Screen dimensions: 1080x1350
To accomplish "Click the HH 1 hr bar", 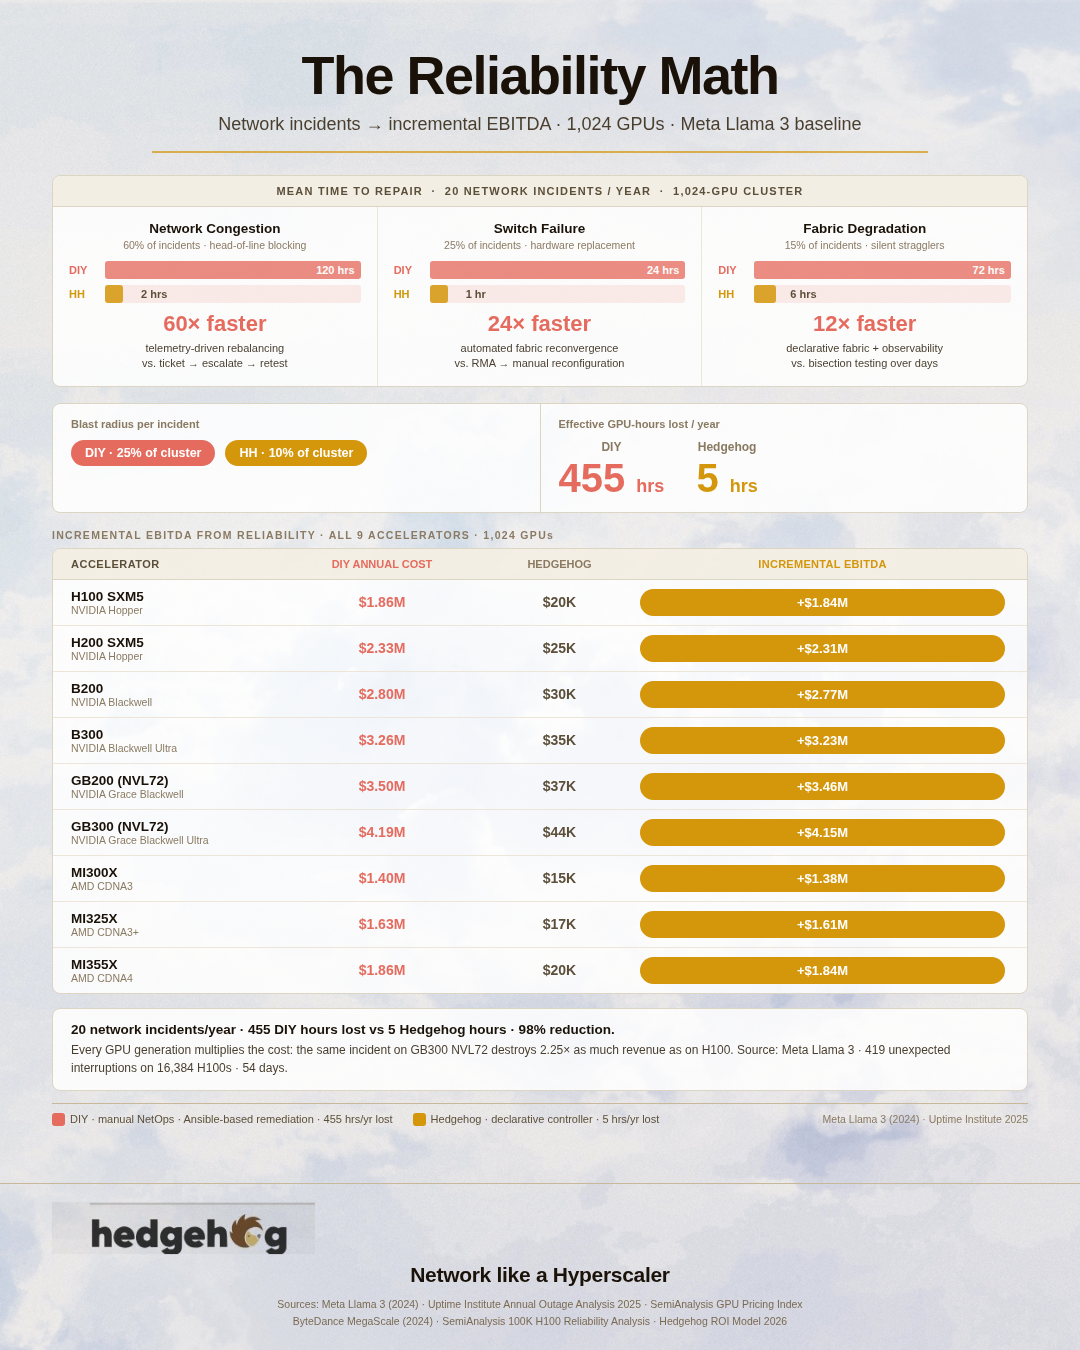I will point(439,294).
